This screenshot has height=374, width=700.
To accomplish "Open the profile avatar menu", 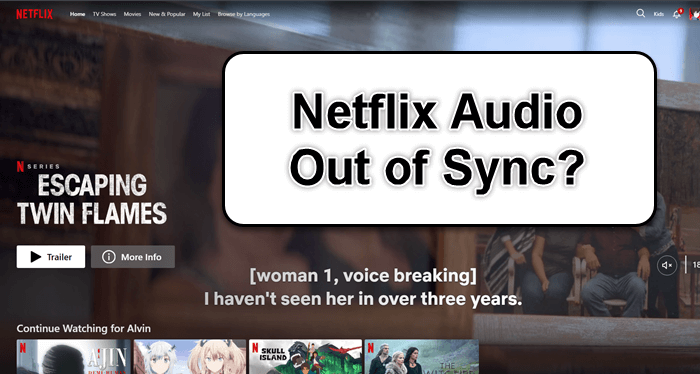I will pos(695,14).
